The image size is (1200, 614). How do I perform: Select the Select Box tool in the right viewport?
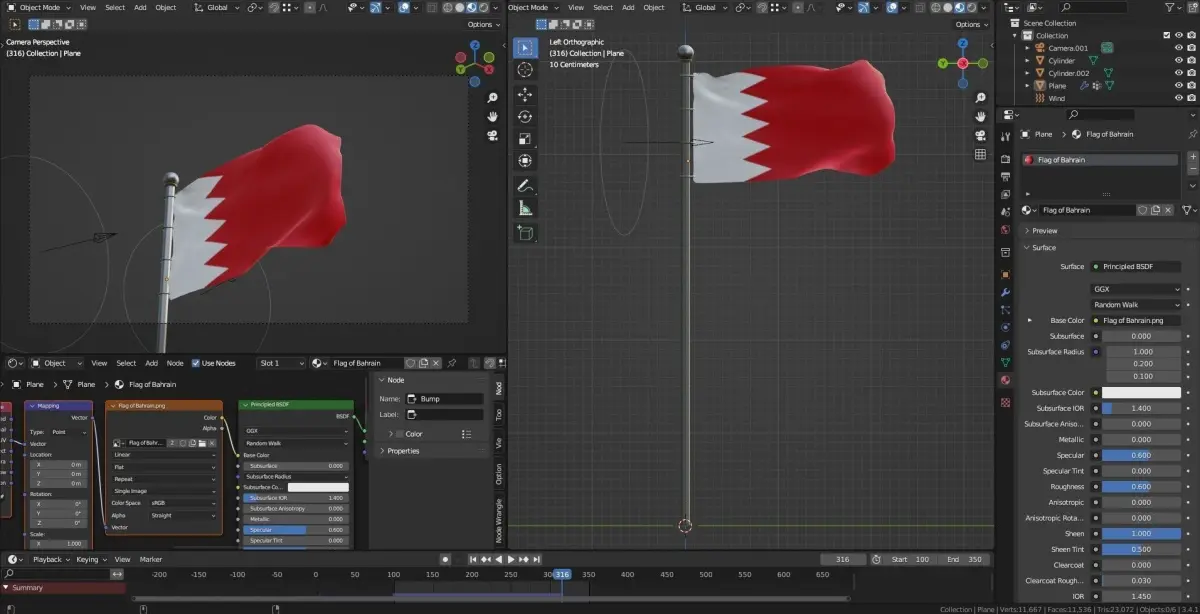(x=525, y=48)
